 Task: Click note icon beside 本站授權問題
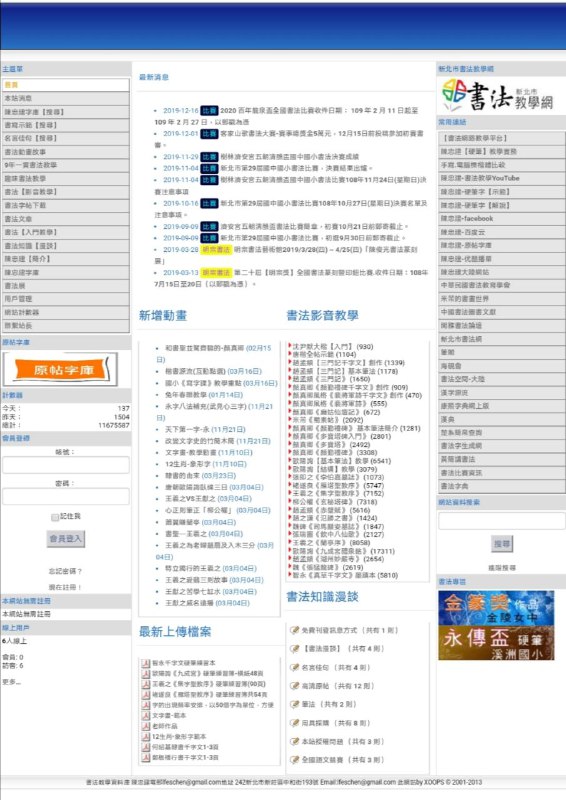tap(294, 741)
